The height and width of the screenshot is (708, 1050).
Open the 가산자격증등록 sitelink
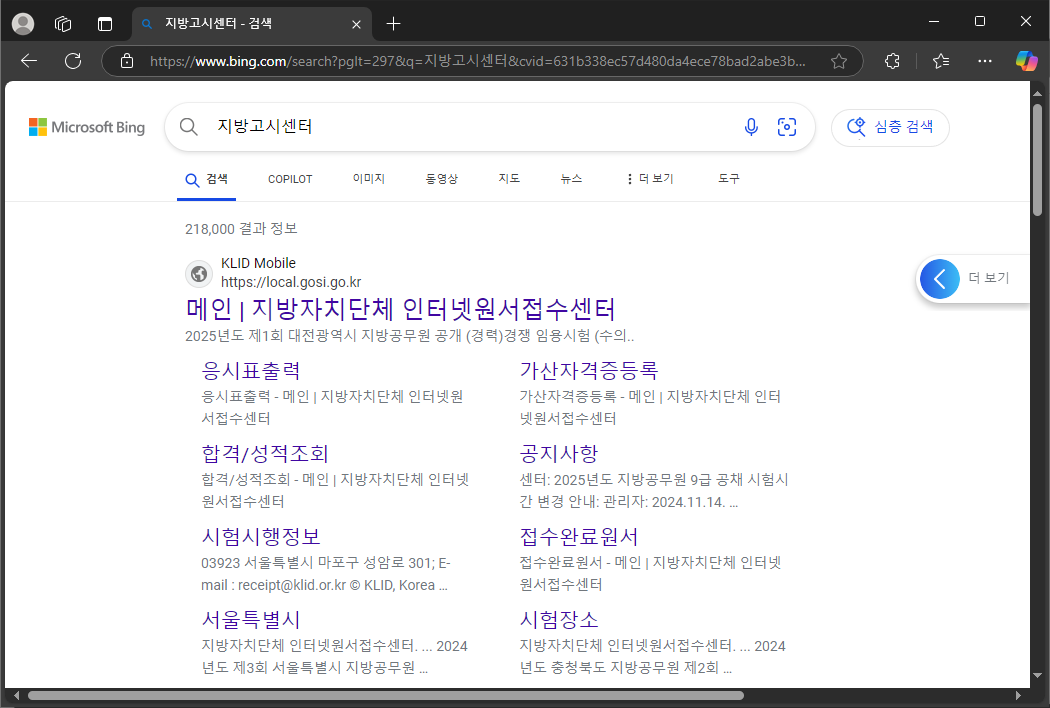point(589,370)
